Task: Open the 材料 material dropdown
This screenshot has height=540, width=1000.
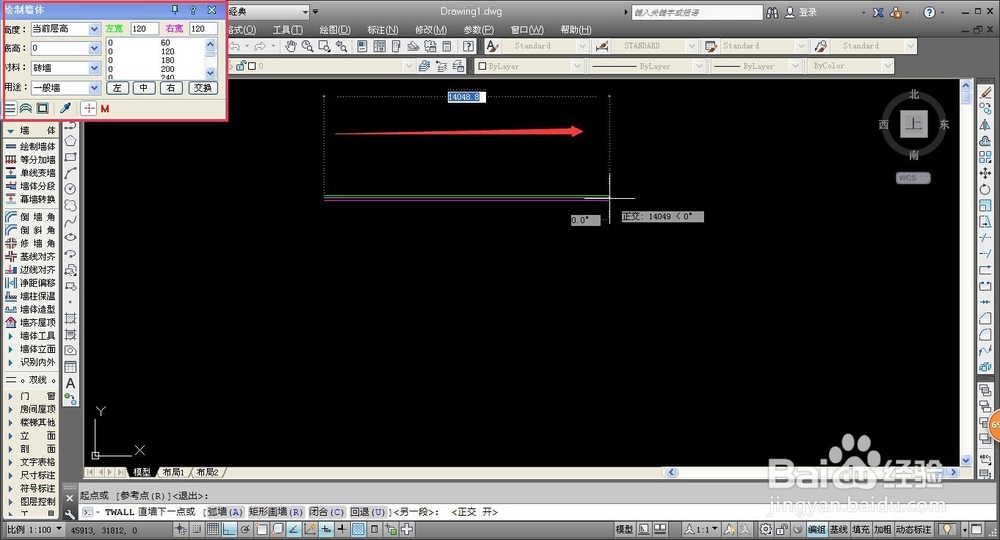Action: [94, 68]
